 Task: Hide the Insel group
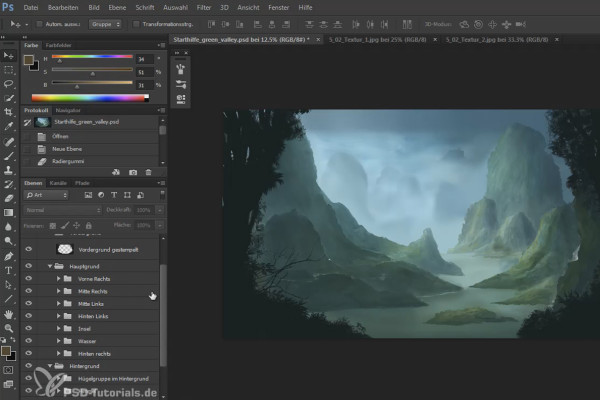[29, 328]
